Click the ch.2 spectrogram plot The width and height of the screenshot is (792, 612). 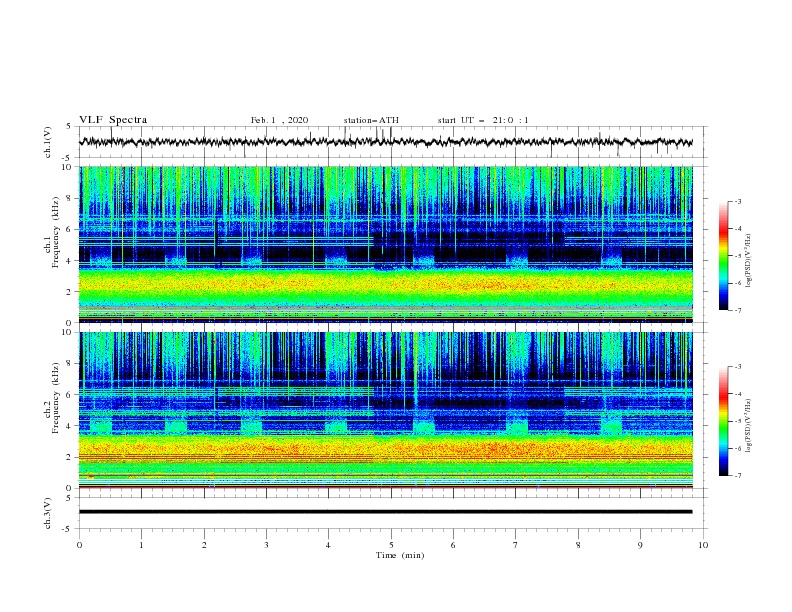tap(386, 410)
